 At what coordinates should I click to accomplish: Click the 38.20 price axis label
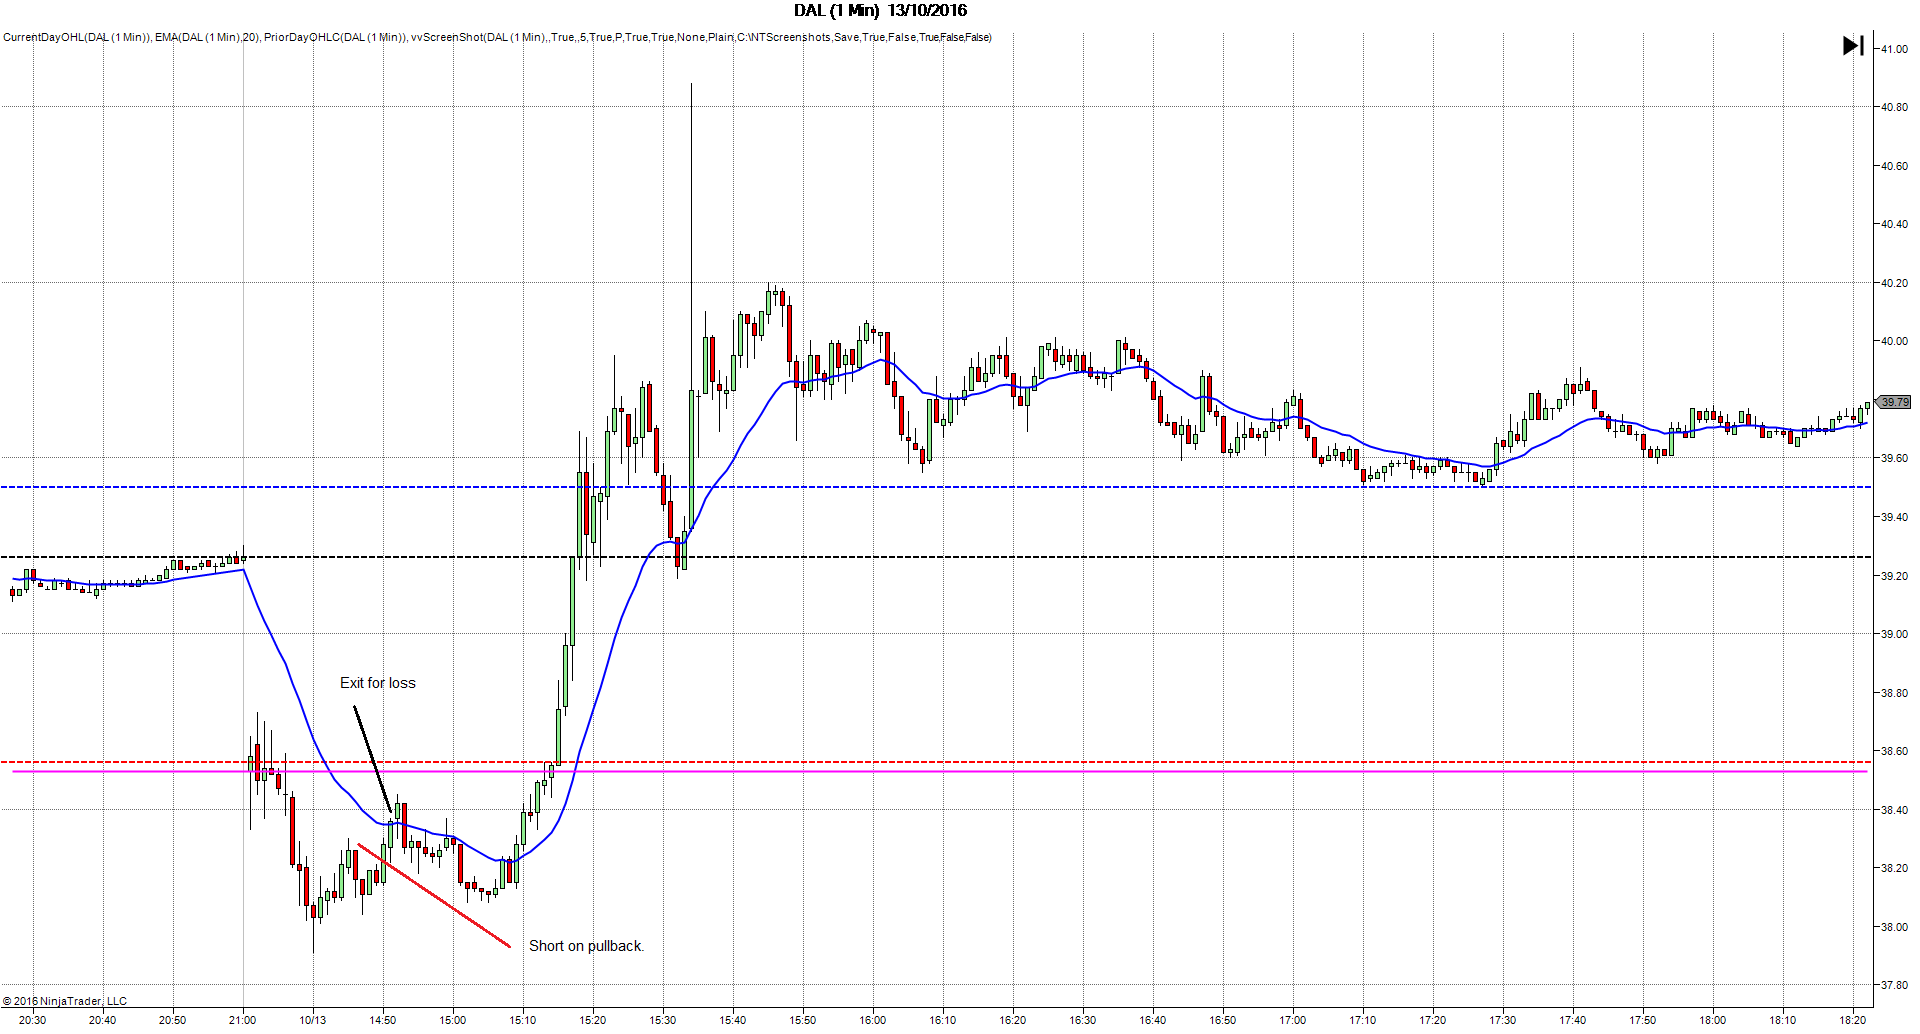point(1894,868)
